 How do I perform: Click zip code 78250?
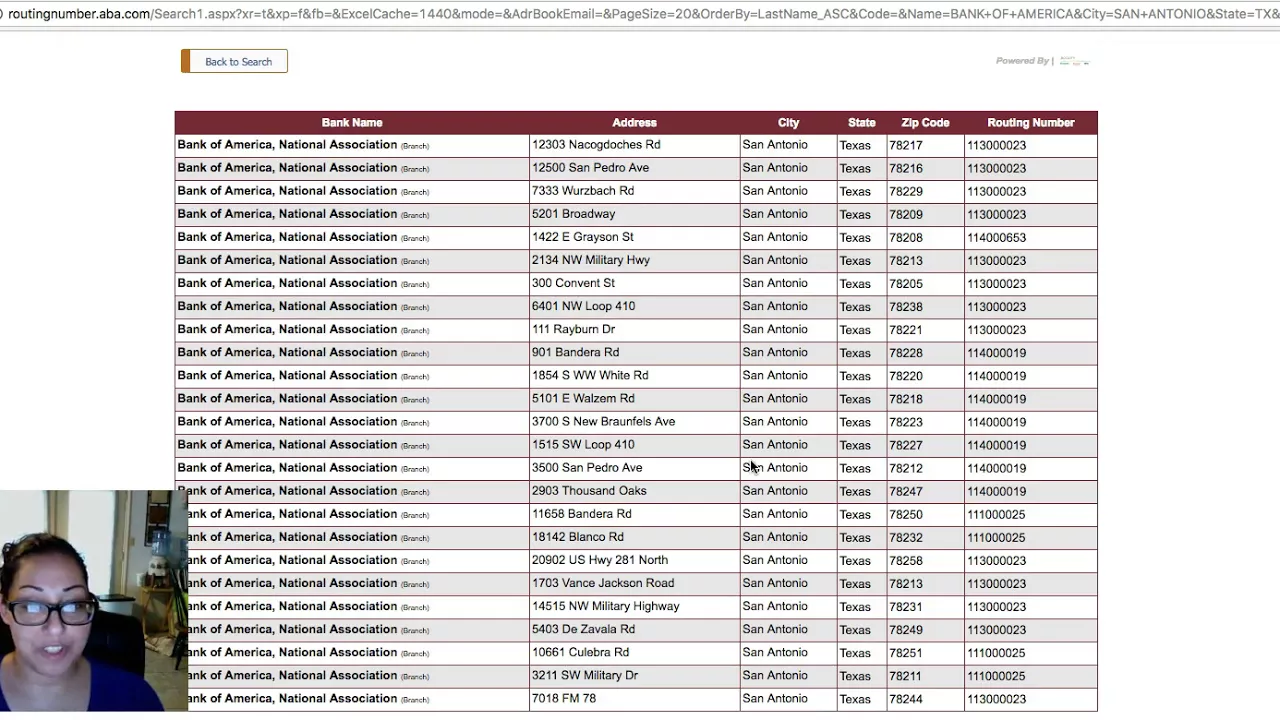point(906,514)
